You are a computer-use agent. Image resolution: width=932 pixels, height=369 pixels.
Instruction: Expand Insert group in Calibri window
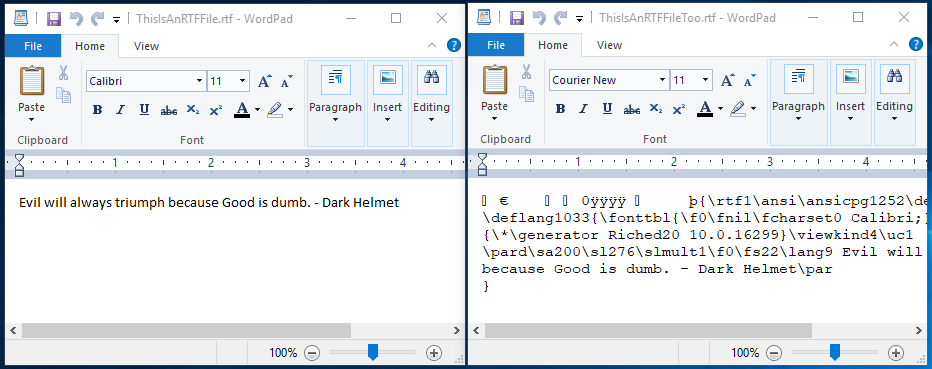tap(388, 103)
